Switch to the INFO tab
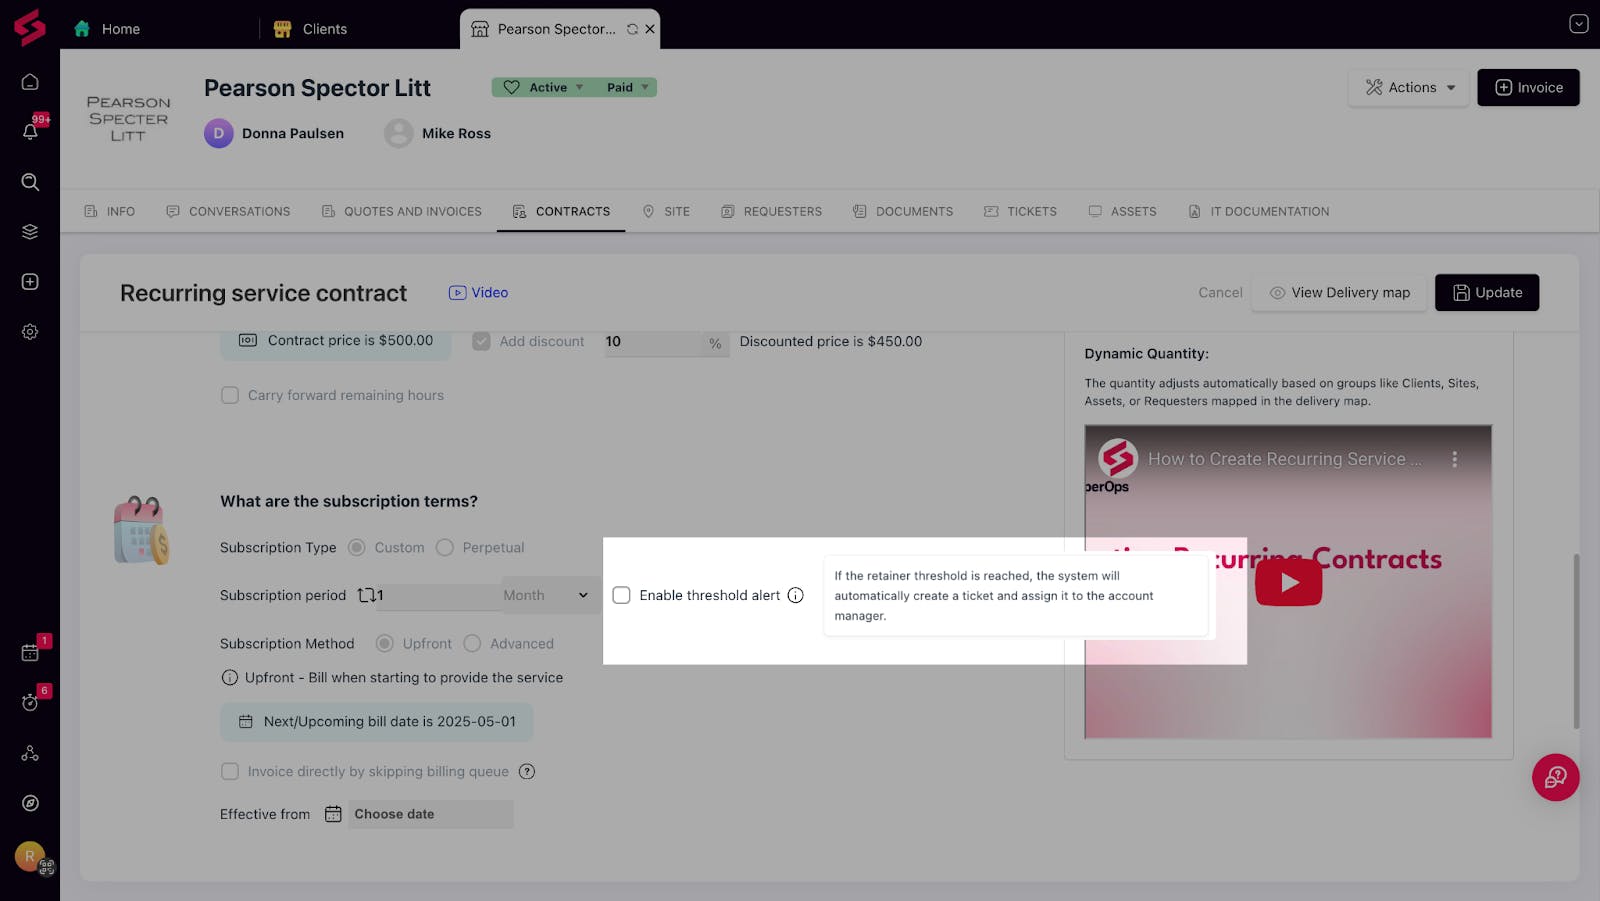 (x=110, y=211)
